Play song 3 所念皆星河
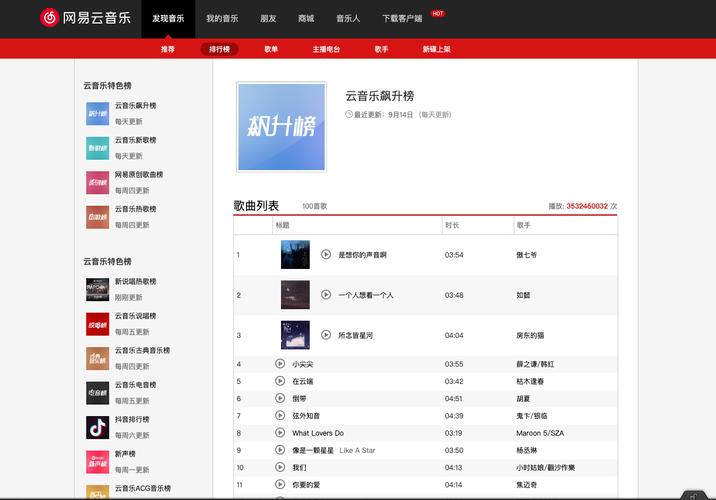Screen dimensions: 716x500 326,335
